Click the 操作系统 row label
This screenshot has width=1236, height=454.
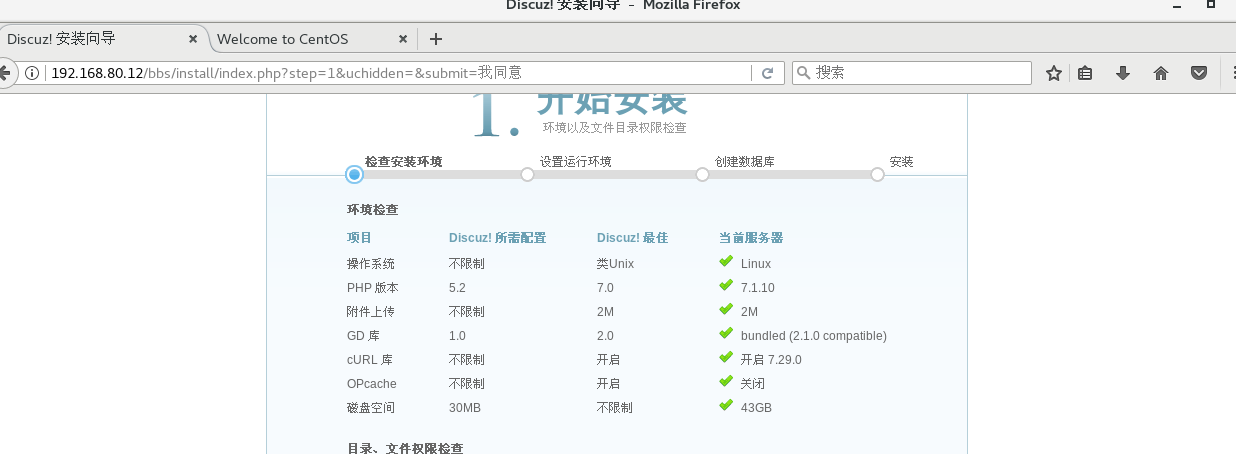tap(371, 264)
